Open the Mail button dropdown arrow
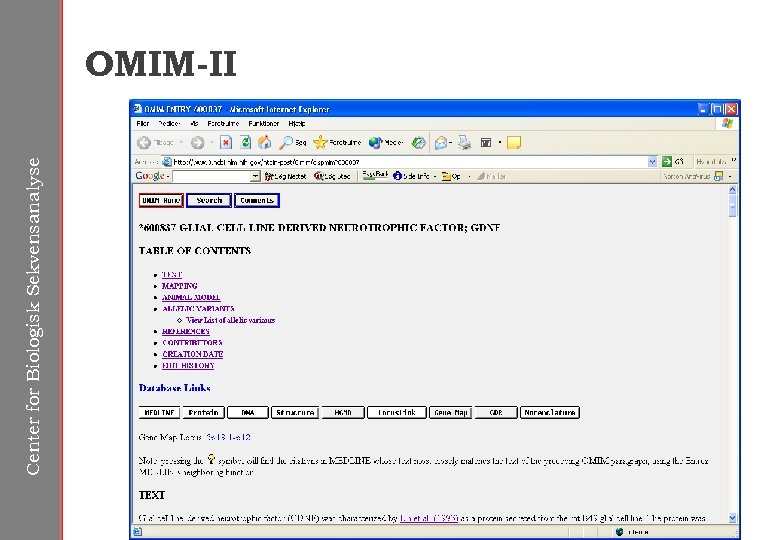The height and width of the screenshot is (540, 780). 450,143
